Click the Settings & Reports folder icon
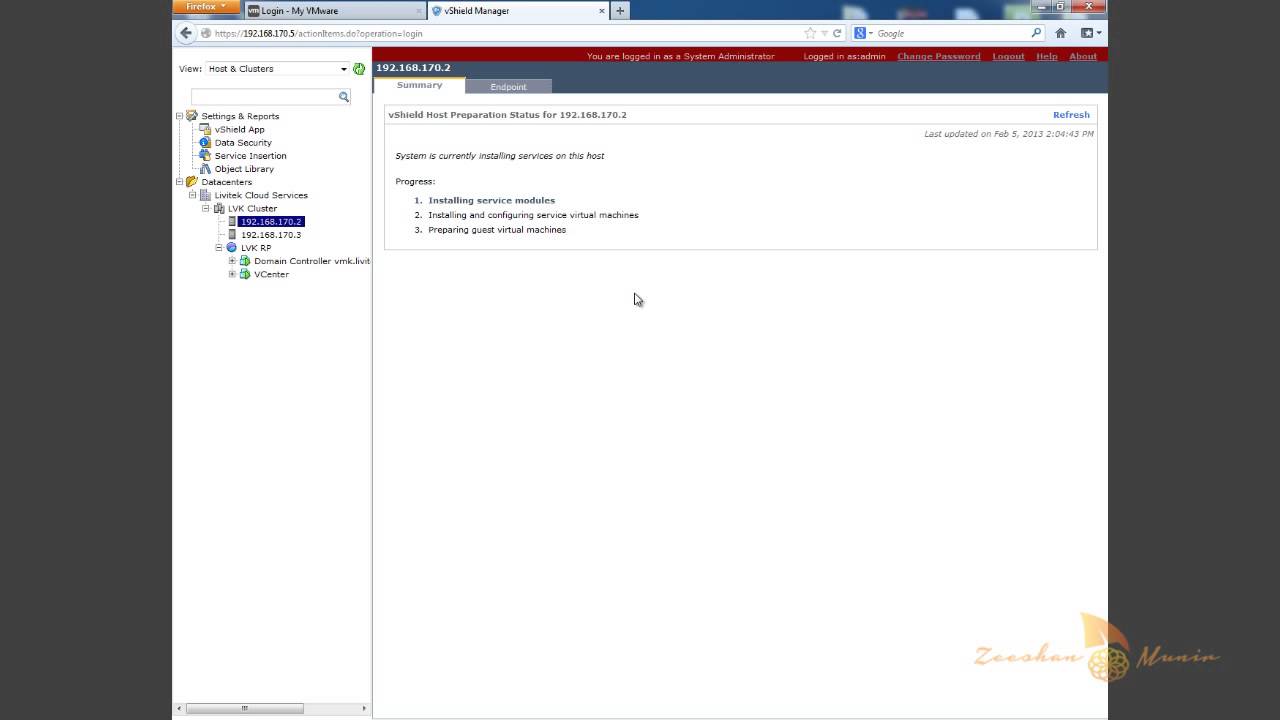Screen dimensions: 1280x720 pyautogui.click(x=192, y=116)
